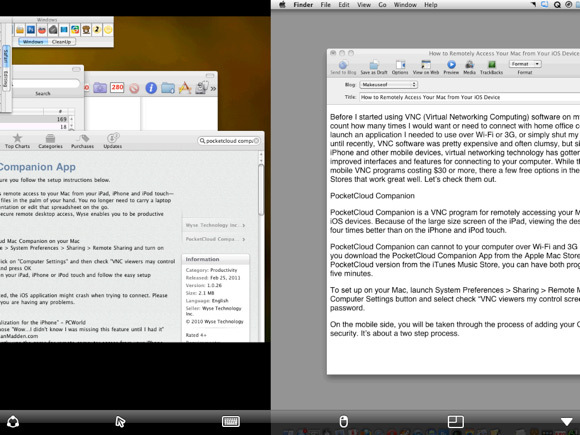Click the App Store page vertical scrollbar

pyautogui.click(x=261, y=189)
